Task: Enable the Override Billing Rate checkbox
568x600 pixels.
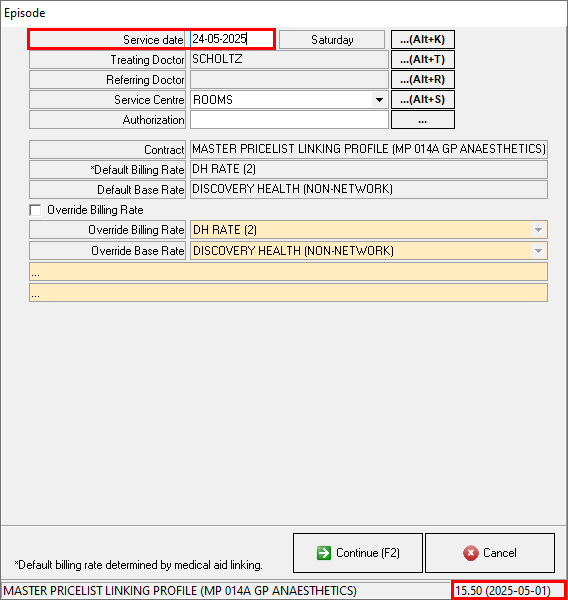Action: coord(35,210)
